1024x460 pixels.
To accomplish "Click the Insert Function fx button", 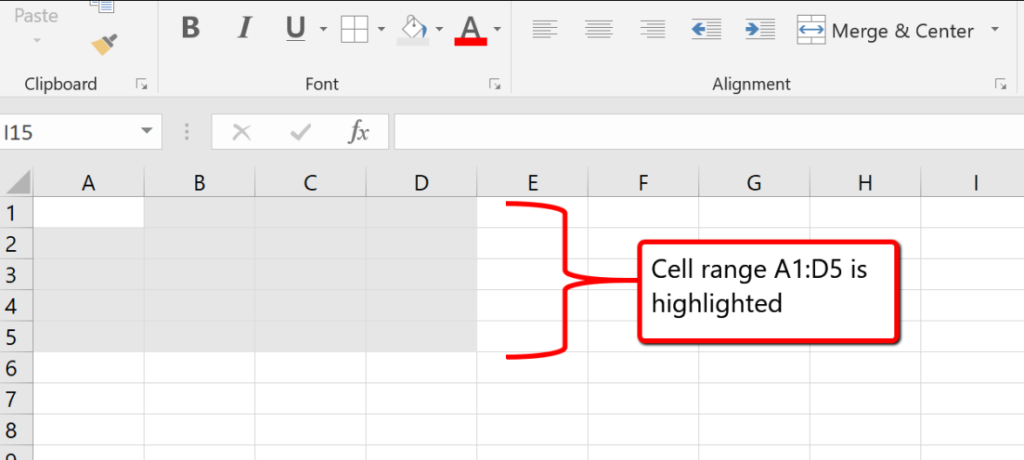I will (358, 131).
